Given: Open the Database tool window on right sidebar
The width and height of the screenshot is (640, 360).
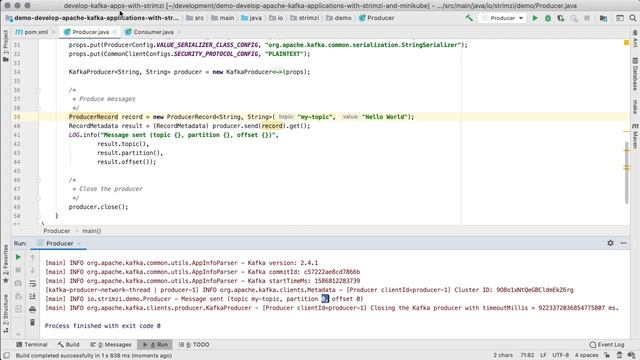Looking at the screenshot, I should click(635, 74).
